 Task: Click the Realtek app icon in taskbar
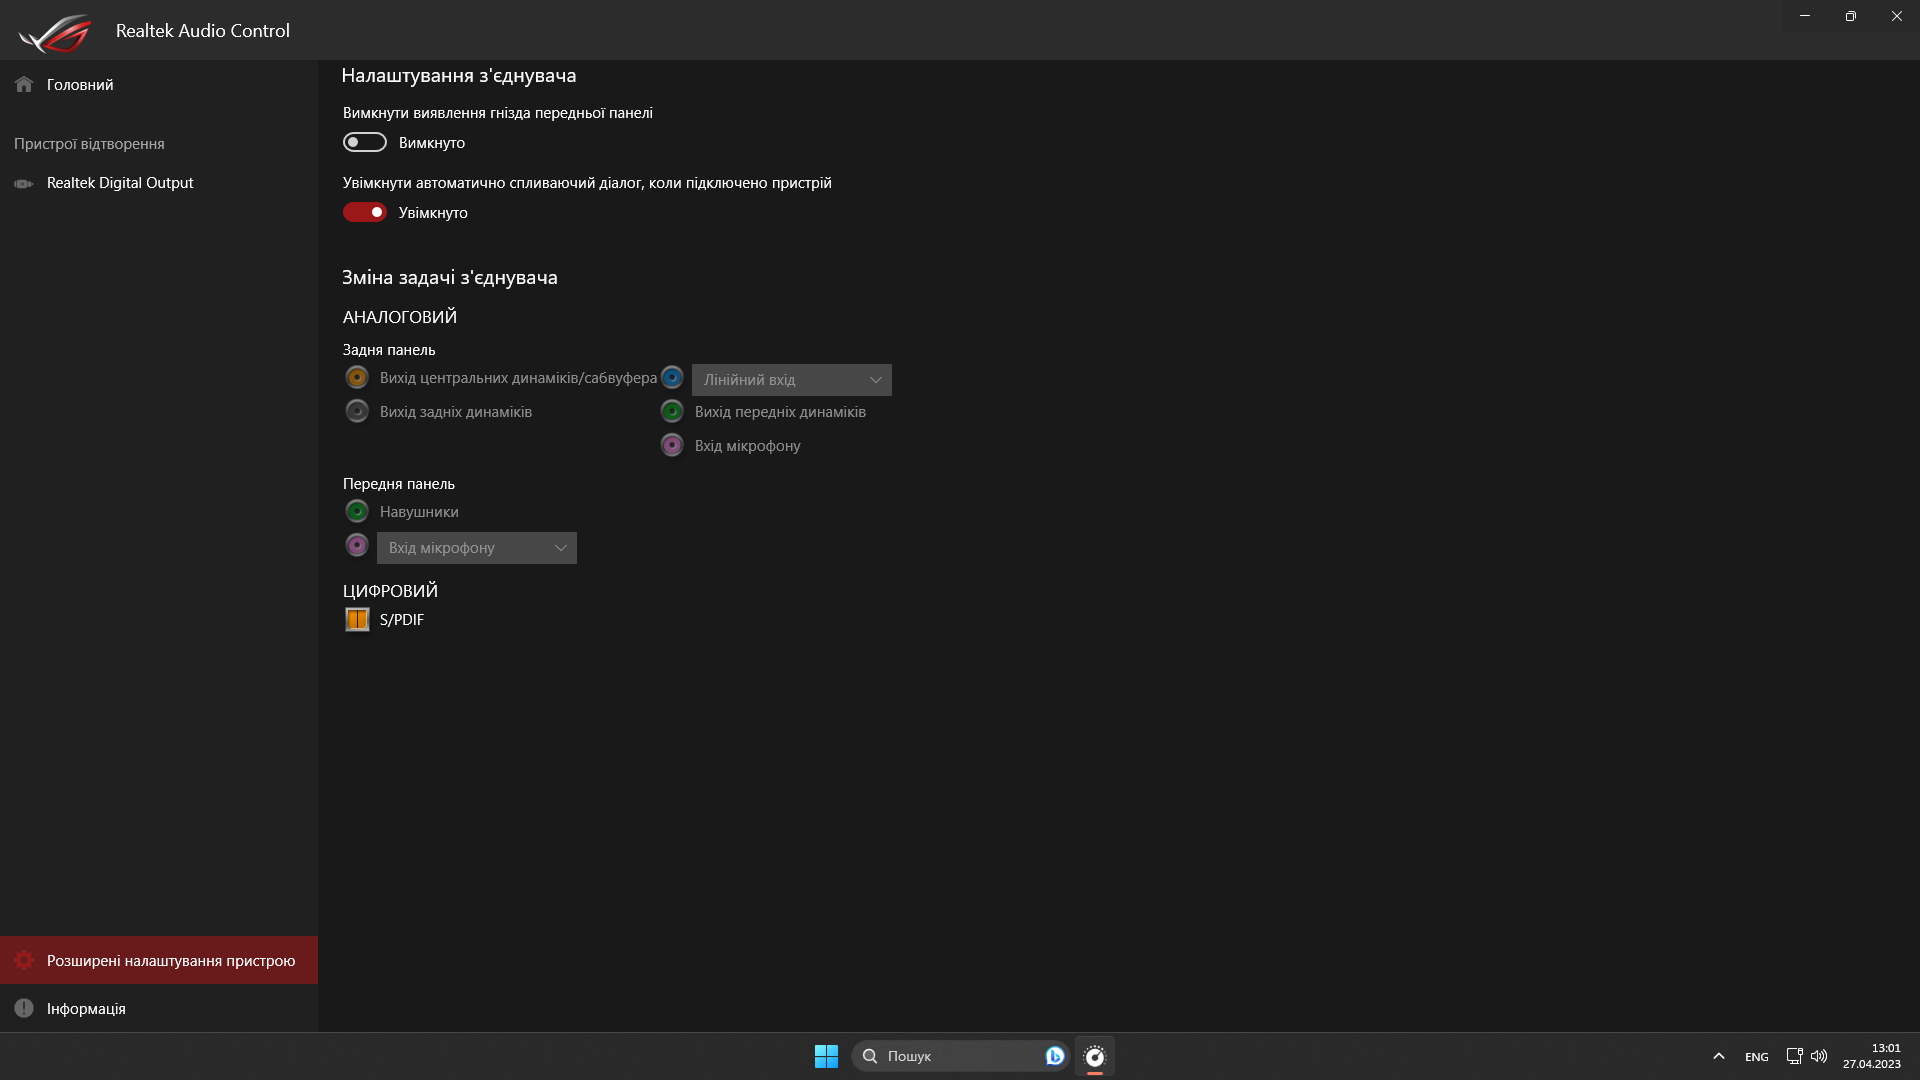(x=1095, y=1056)
